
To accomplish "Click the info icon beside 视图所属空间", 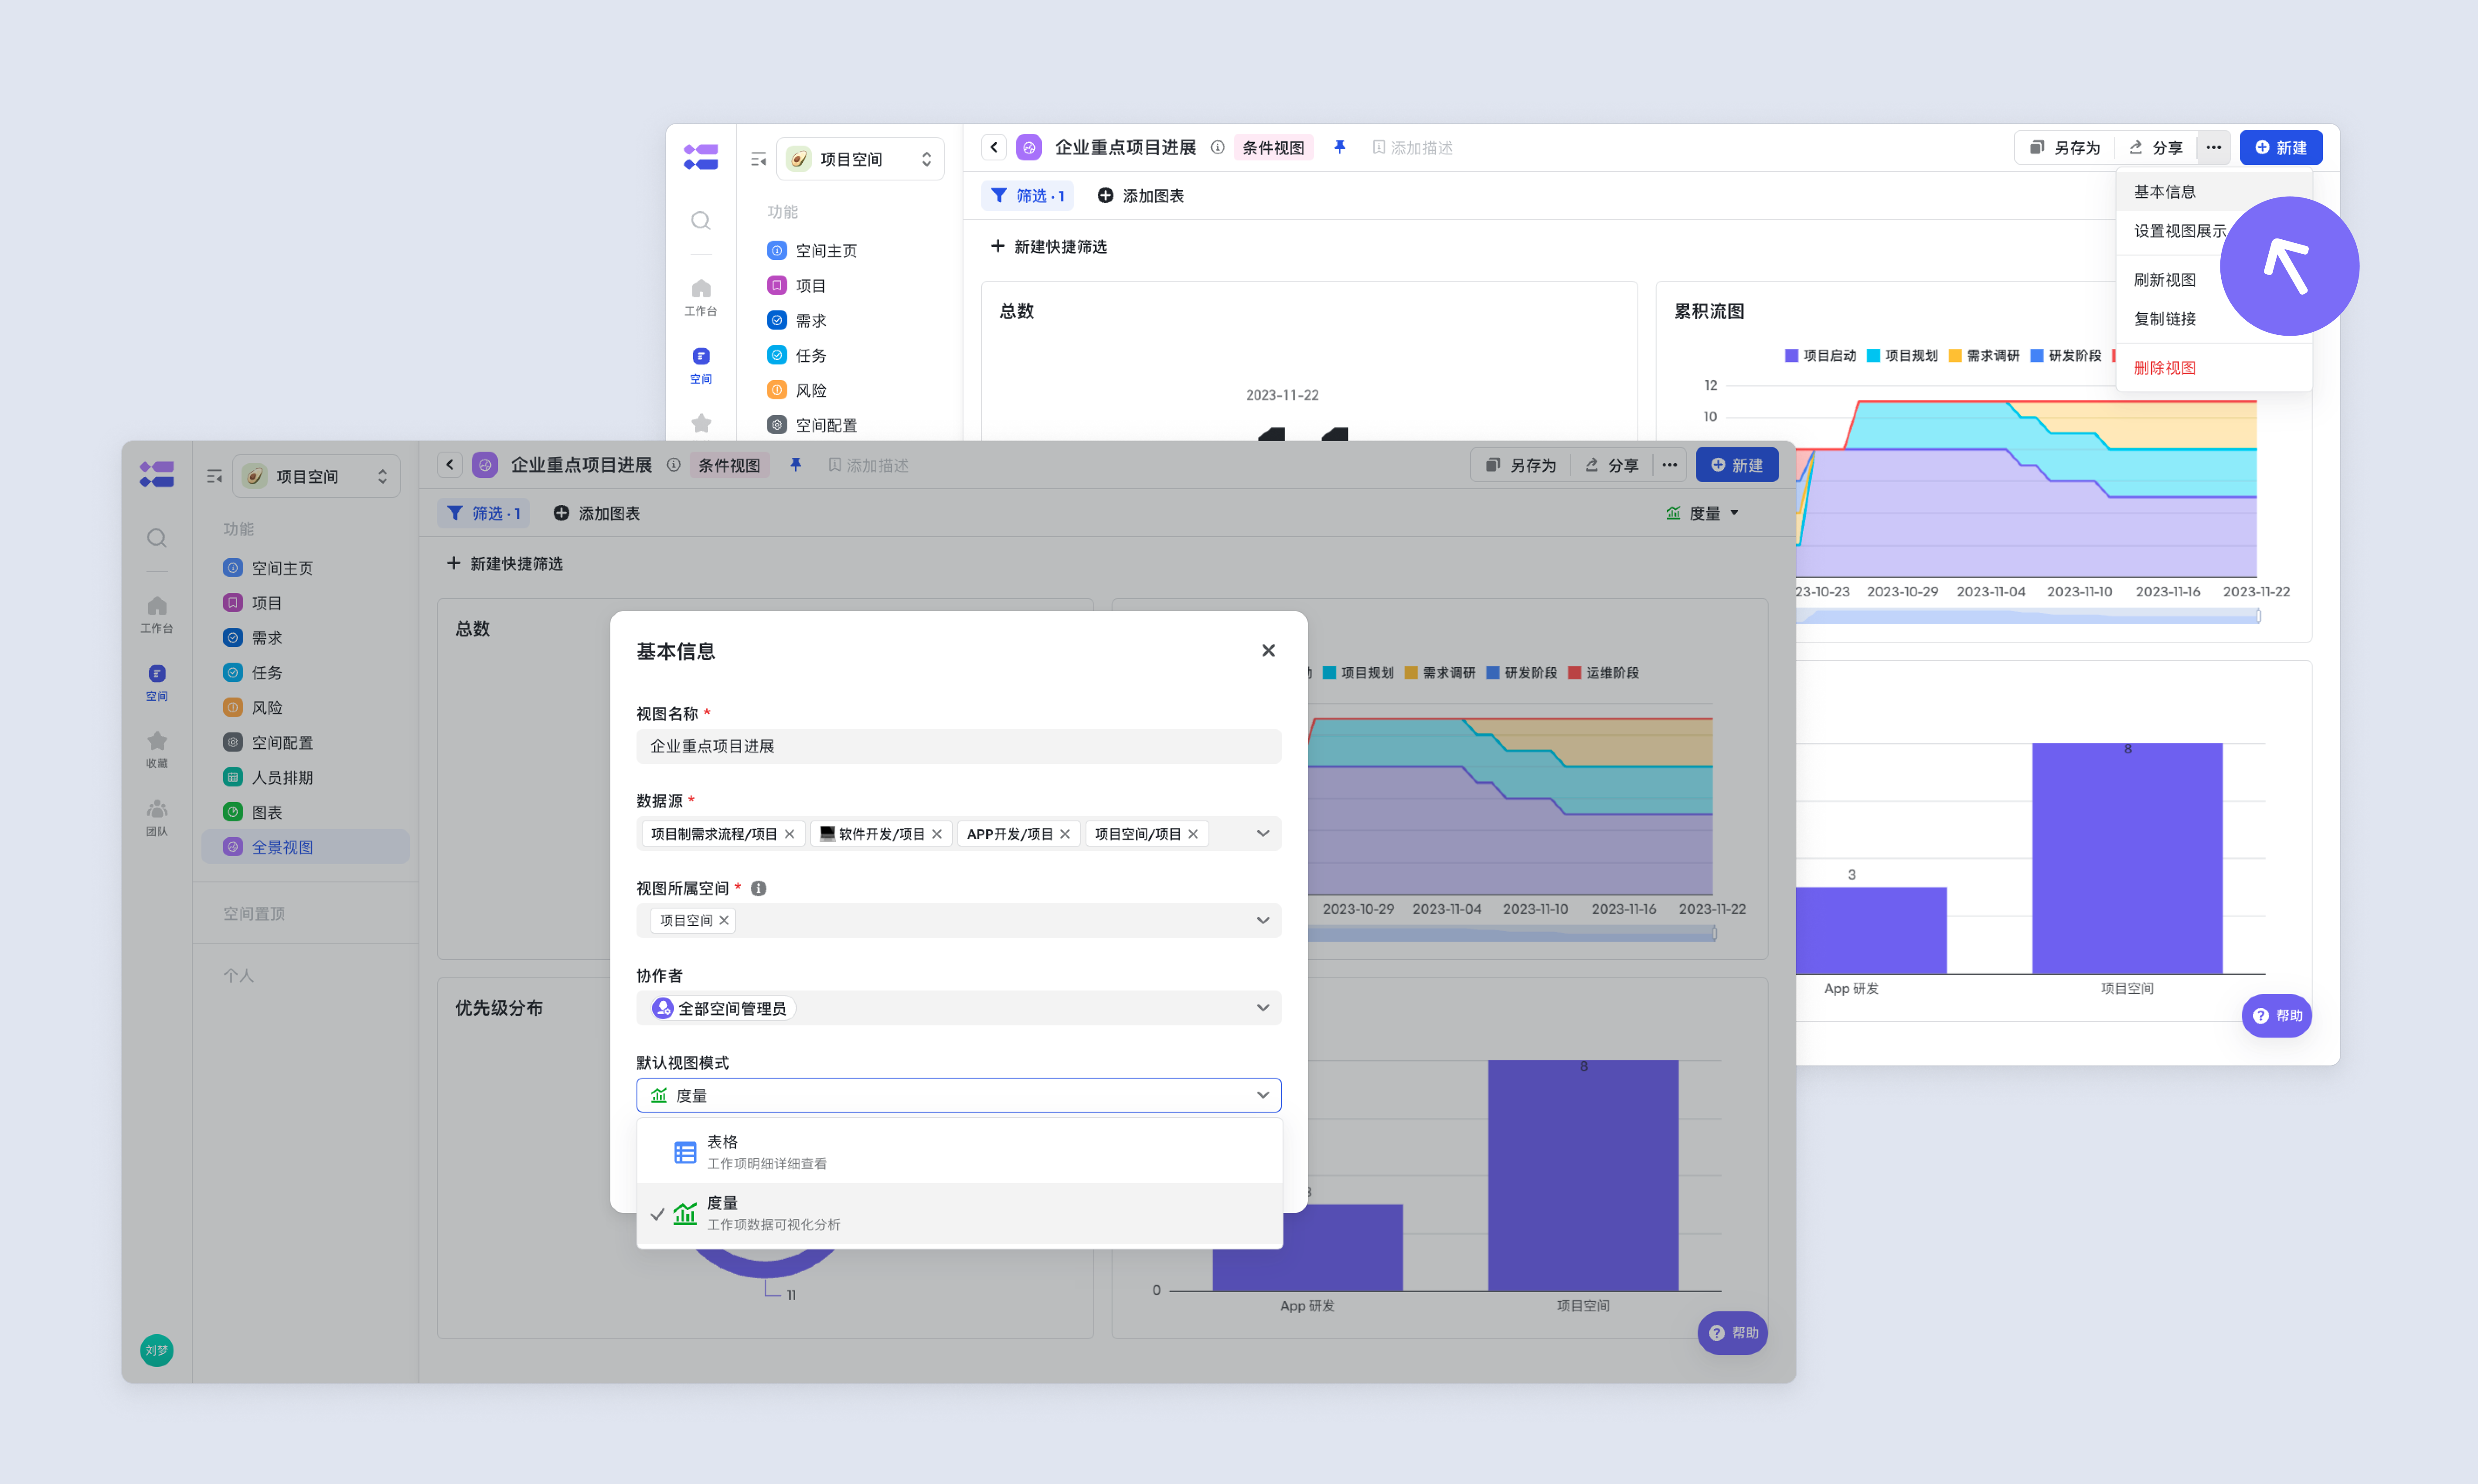I will point(759,888).
